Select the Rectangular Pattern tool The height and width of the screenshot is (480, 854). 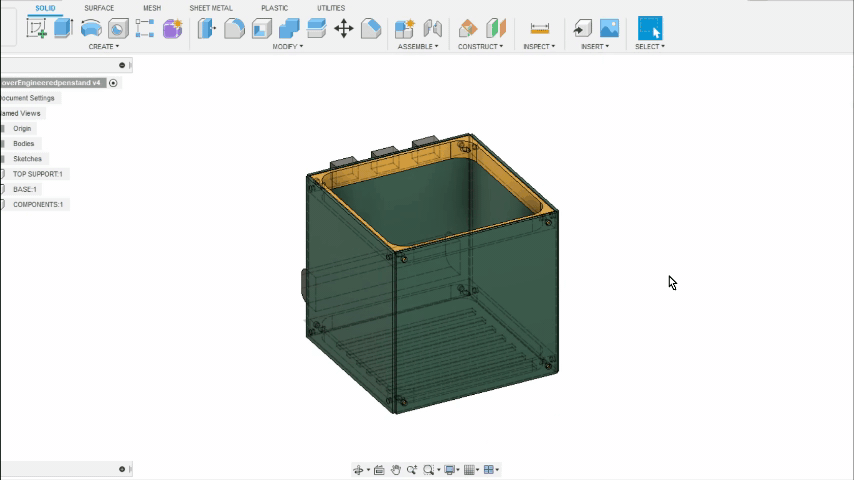[145, 28]
